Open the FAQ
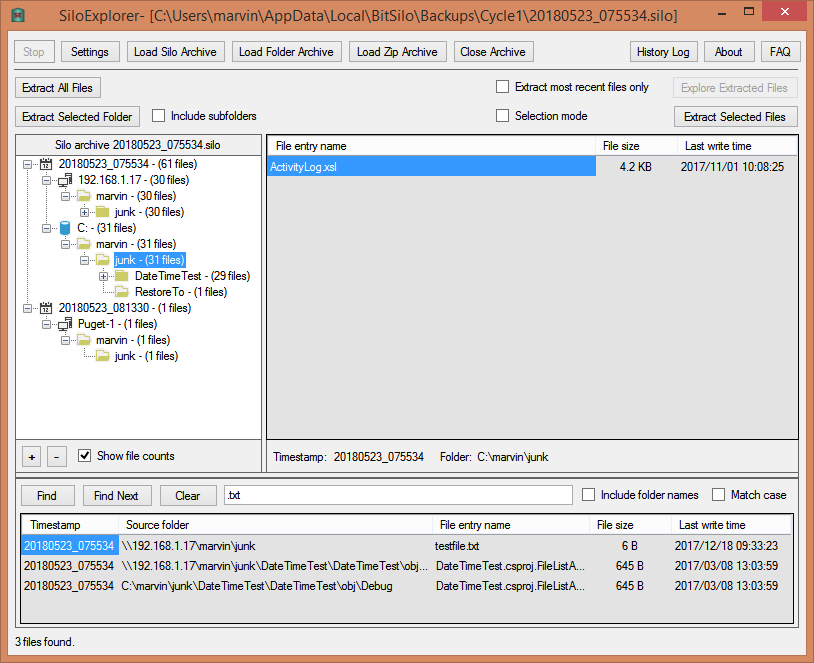 pyautogui.click(x=780, y=52)
